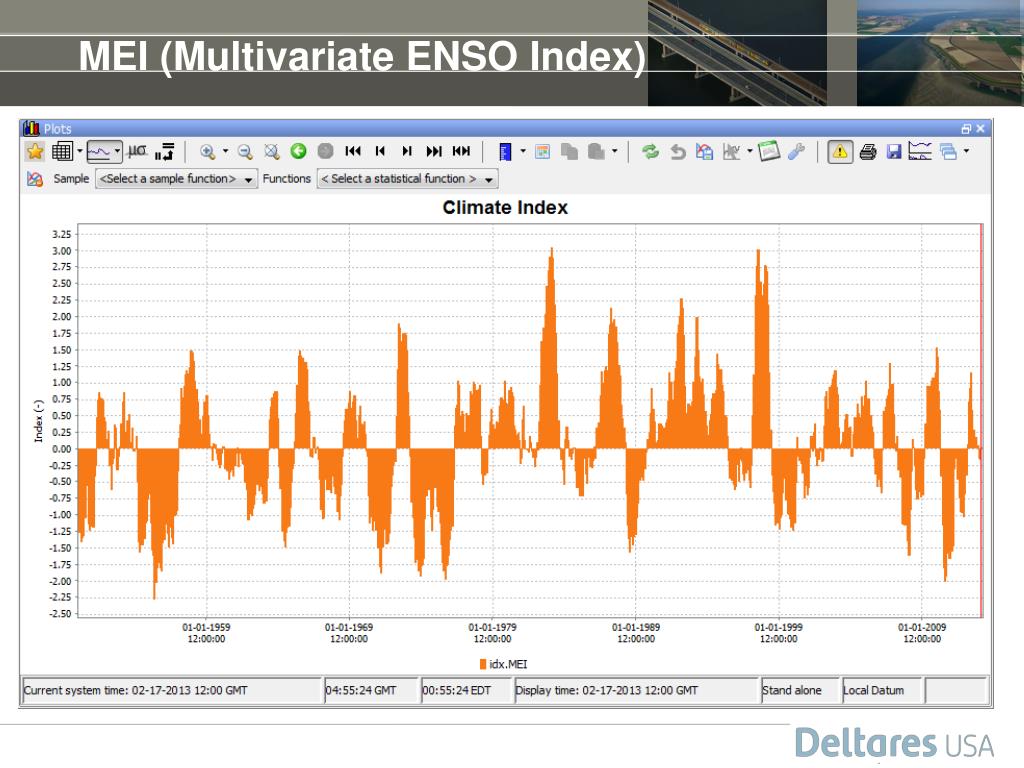The width and height of the screenshot is (1024, 768).
Task: Click the Stand alone status field
Action: 800,690
